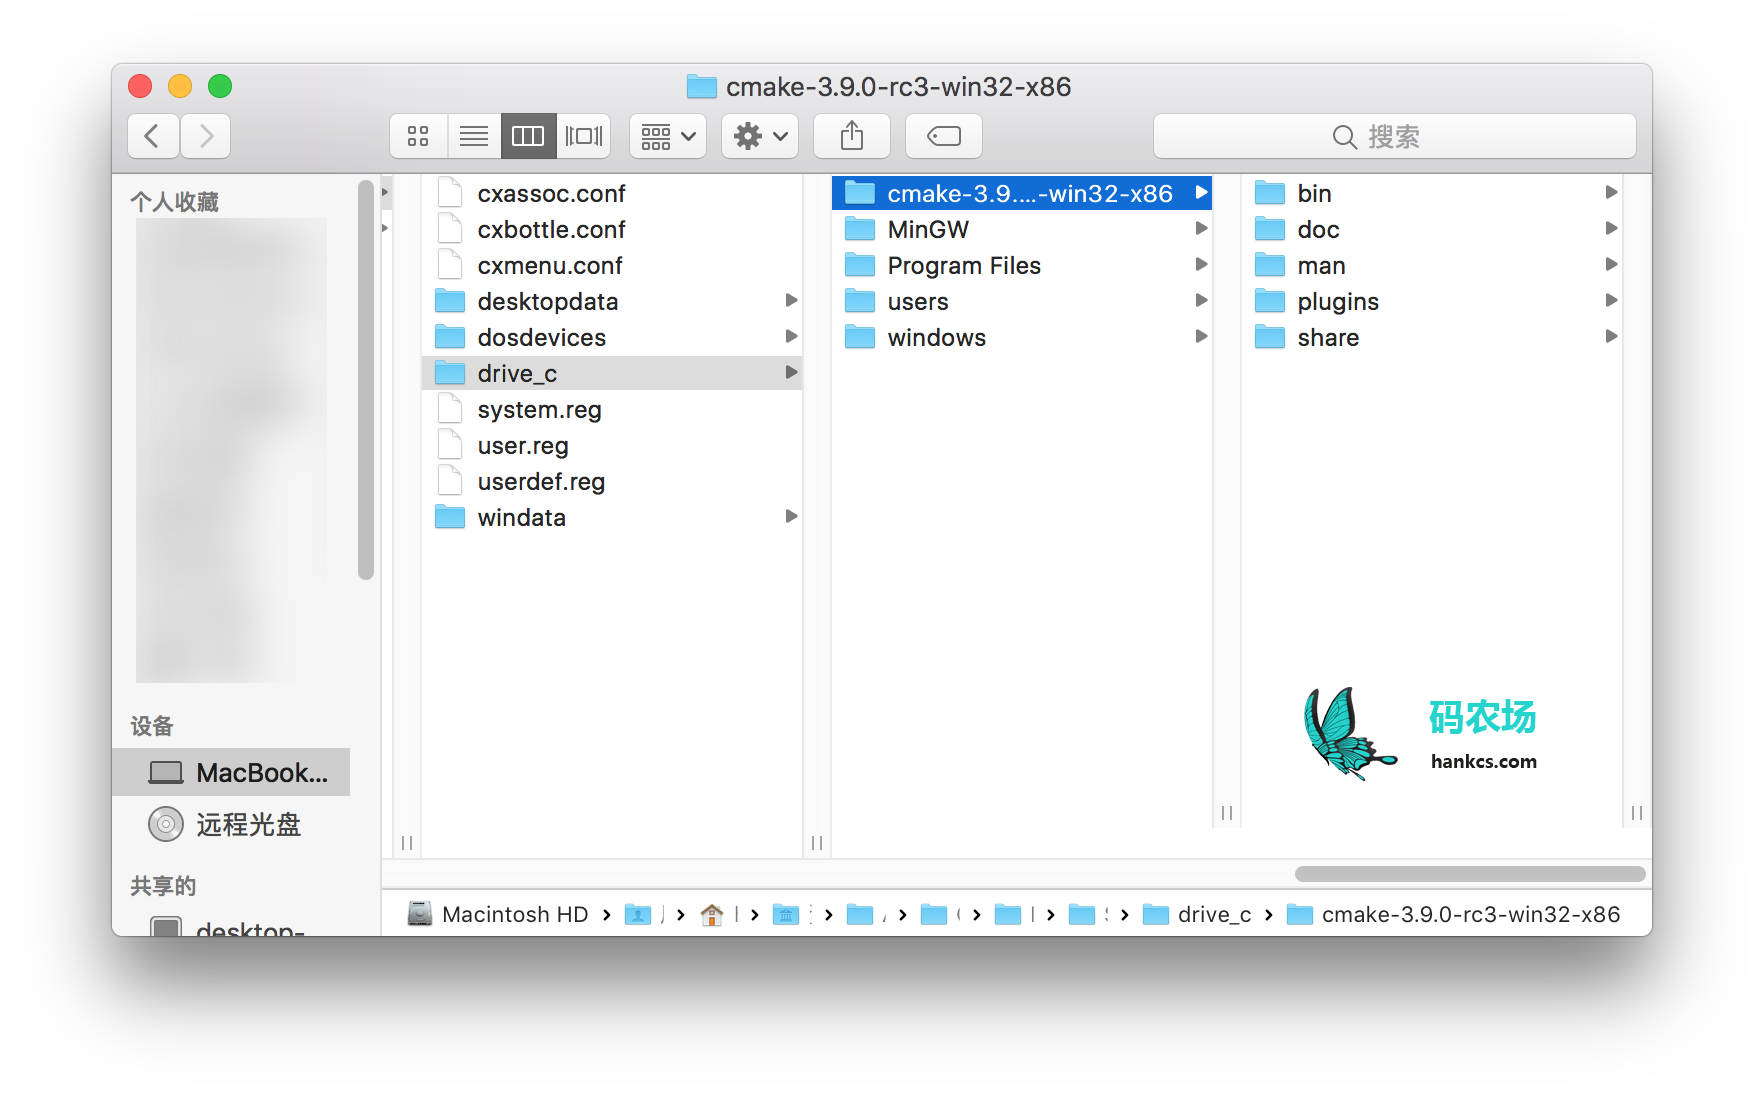Go forward with the forward arrow

[x=206, y=136]
